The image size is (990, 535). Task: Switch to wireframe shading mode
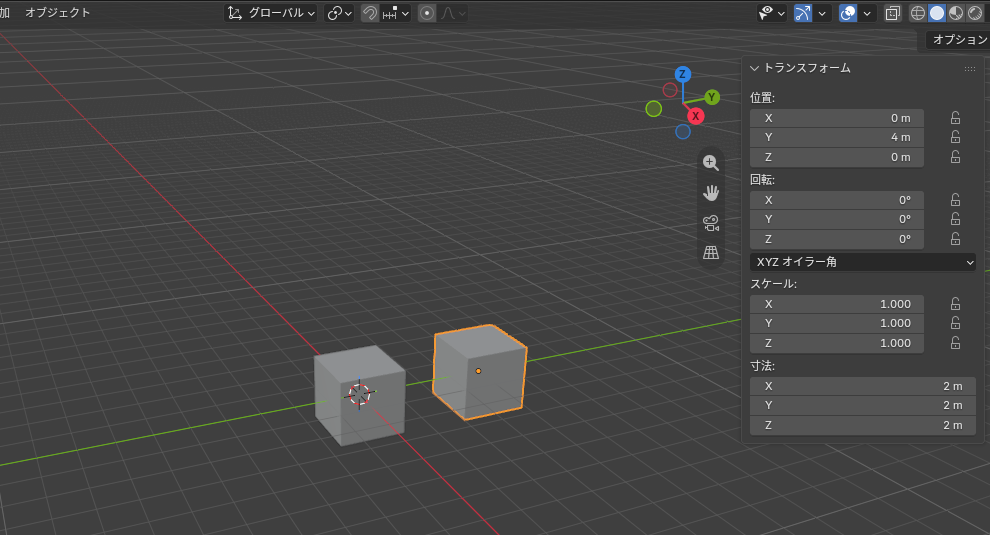(918, 13)
